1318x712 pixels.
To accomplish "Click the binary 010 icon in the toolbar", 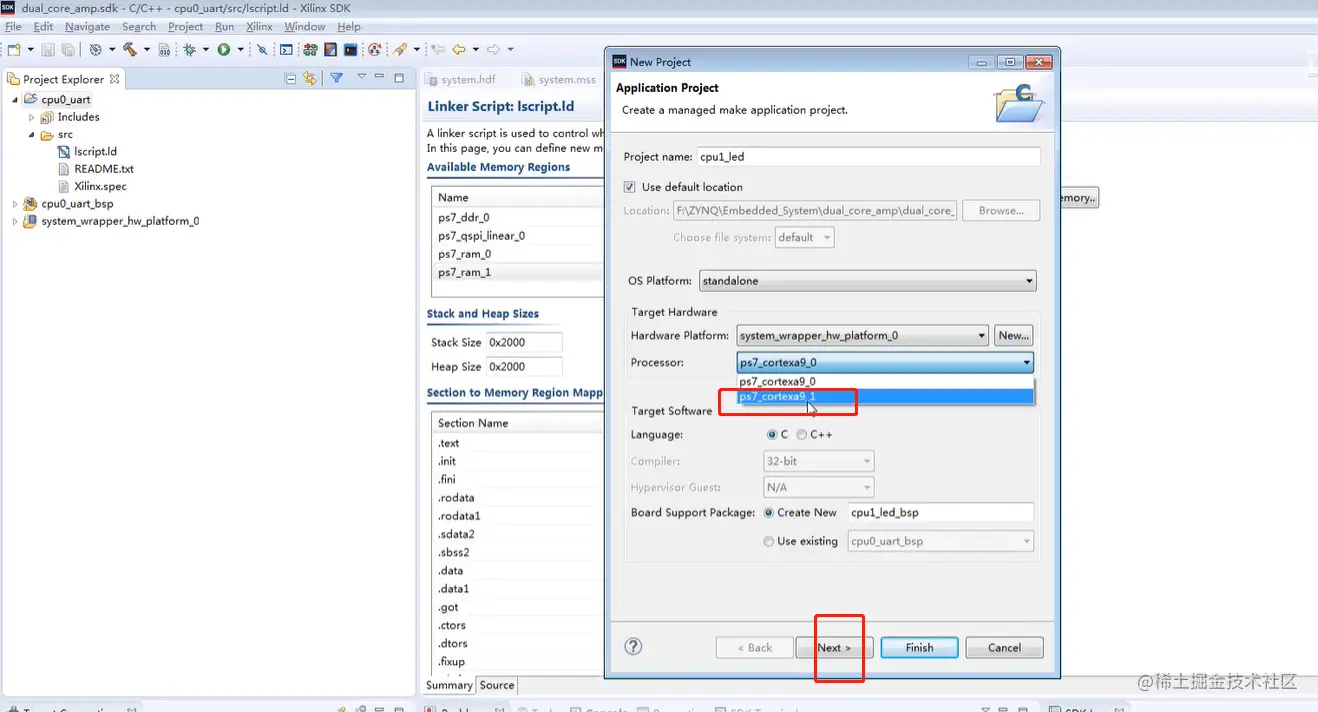I will pos(164,49).
